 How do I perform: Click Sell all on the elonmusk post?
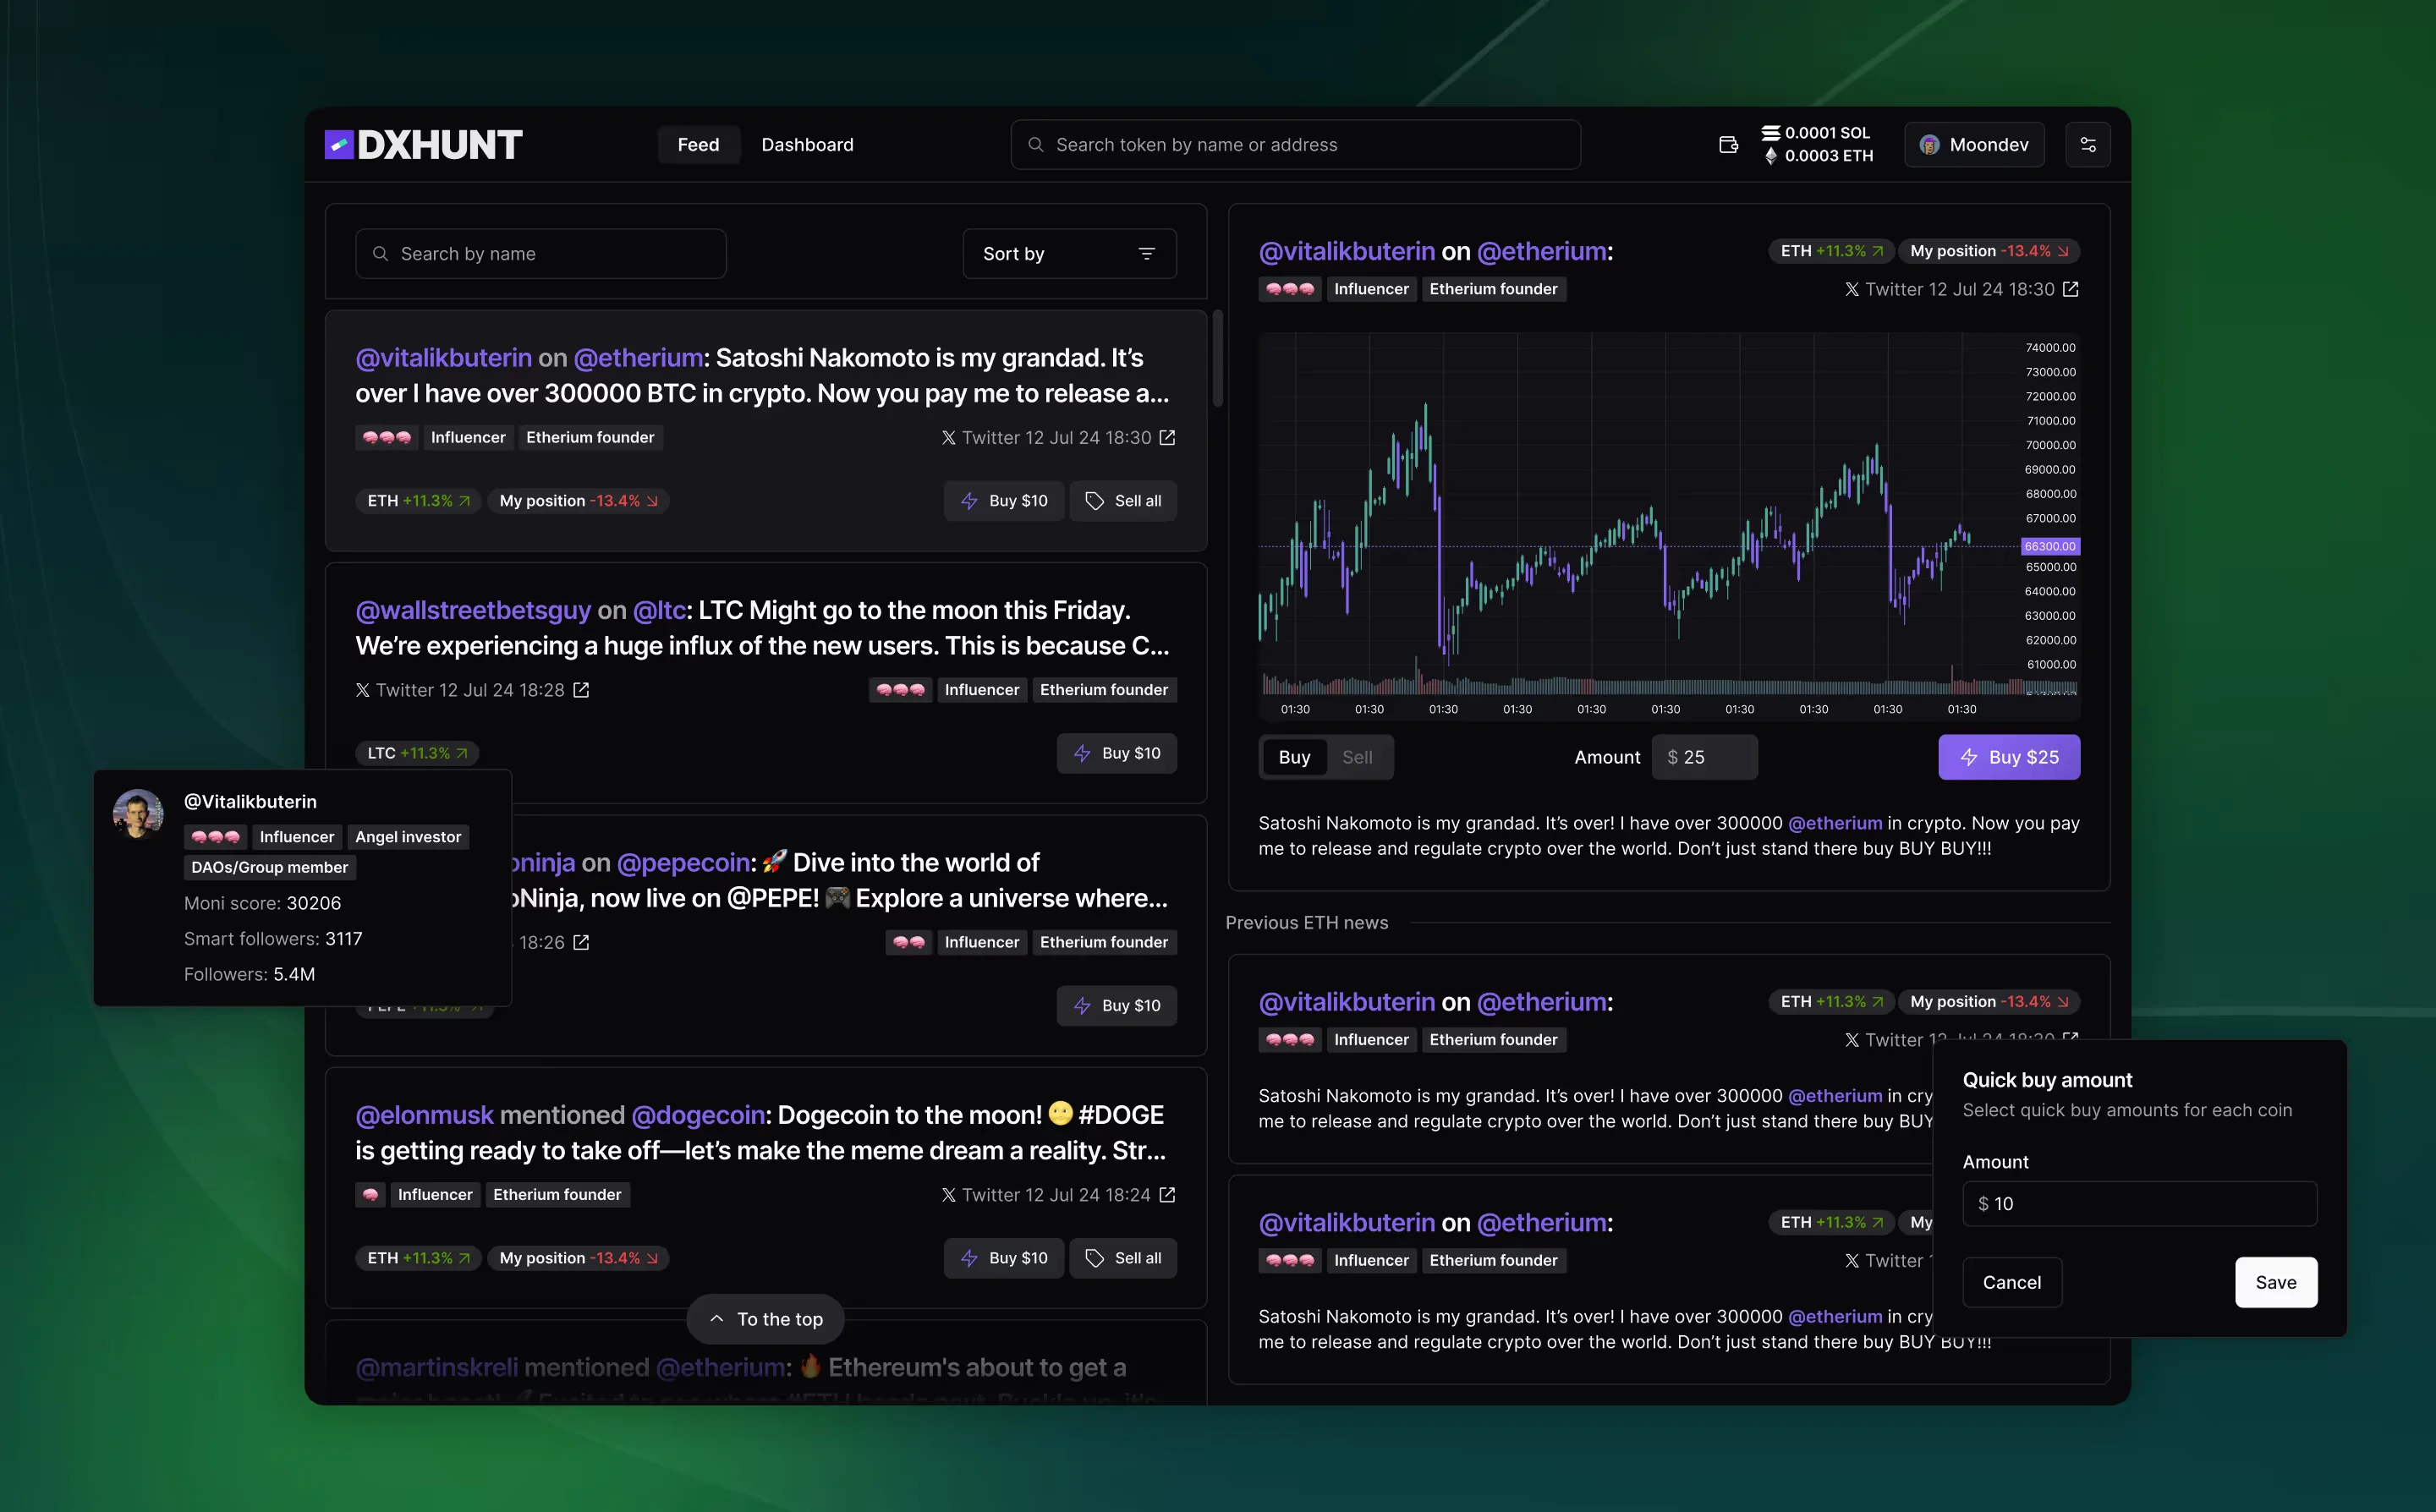(x=1123, y=1258)
